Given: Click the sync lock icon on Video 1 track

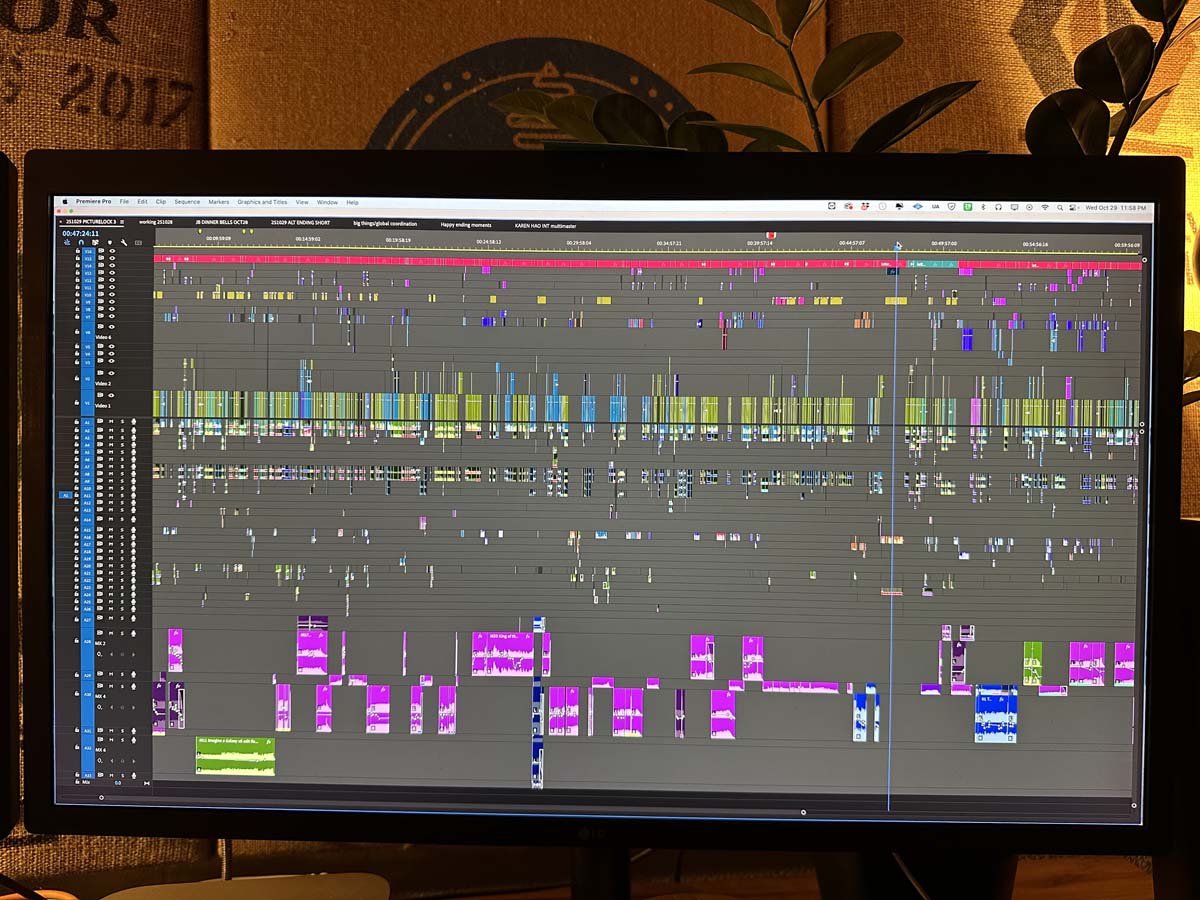Looking at the screenshot, I should tap(100, 396).
